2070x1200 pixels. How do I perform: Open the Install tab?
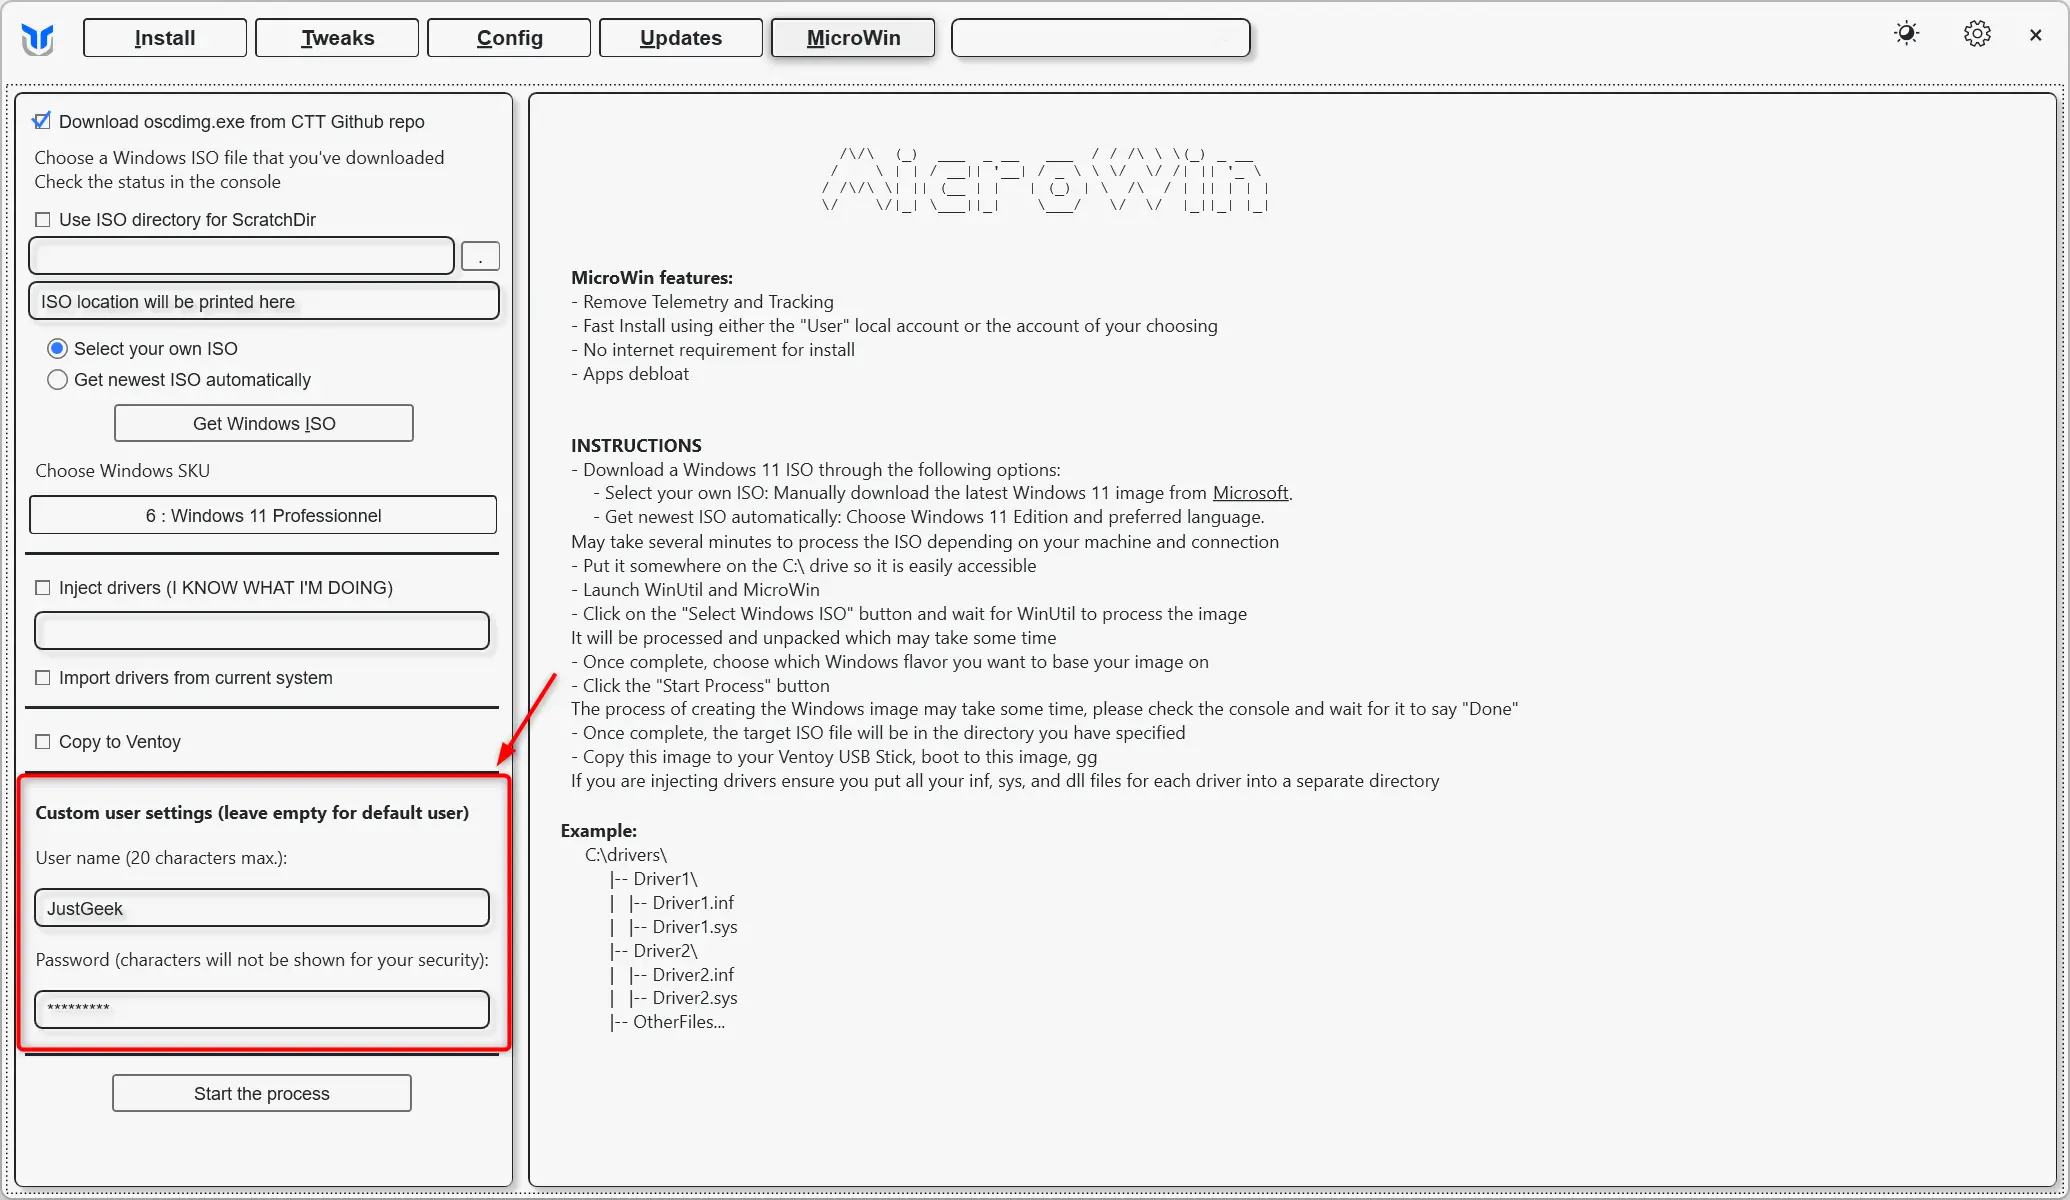tap(164, 37)
